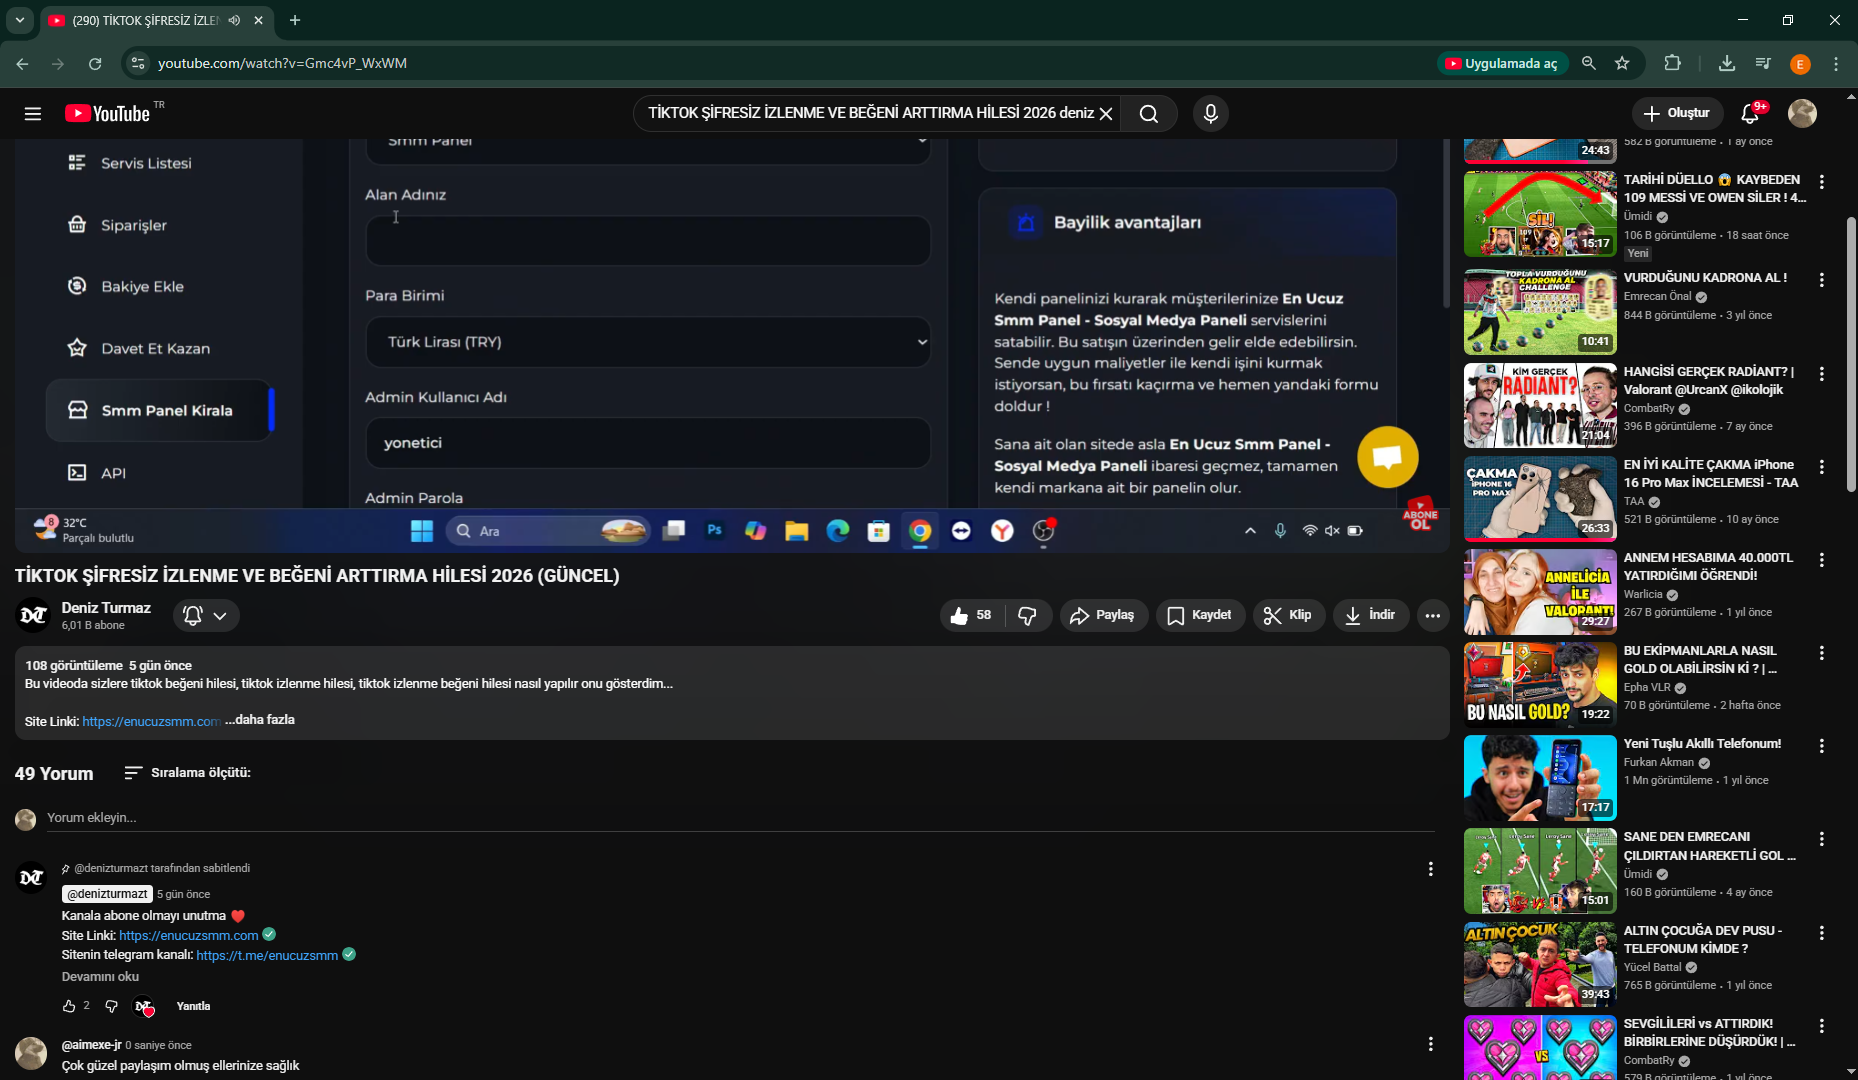Open options for TARİHİ DÜELLO video
Viewport: 1858px width, 1080px height.
click(1822, 182)
